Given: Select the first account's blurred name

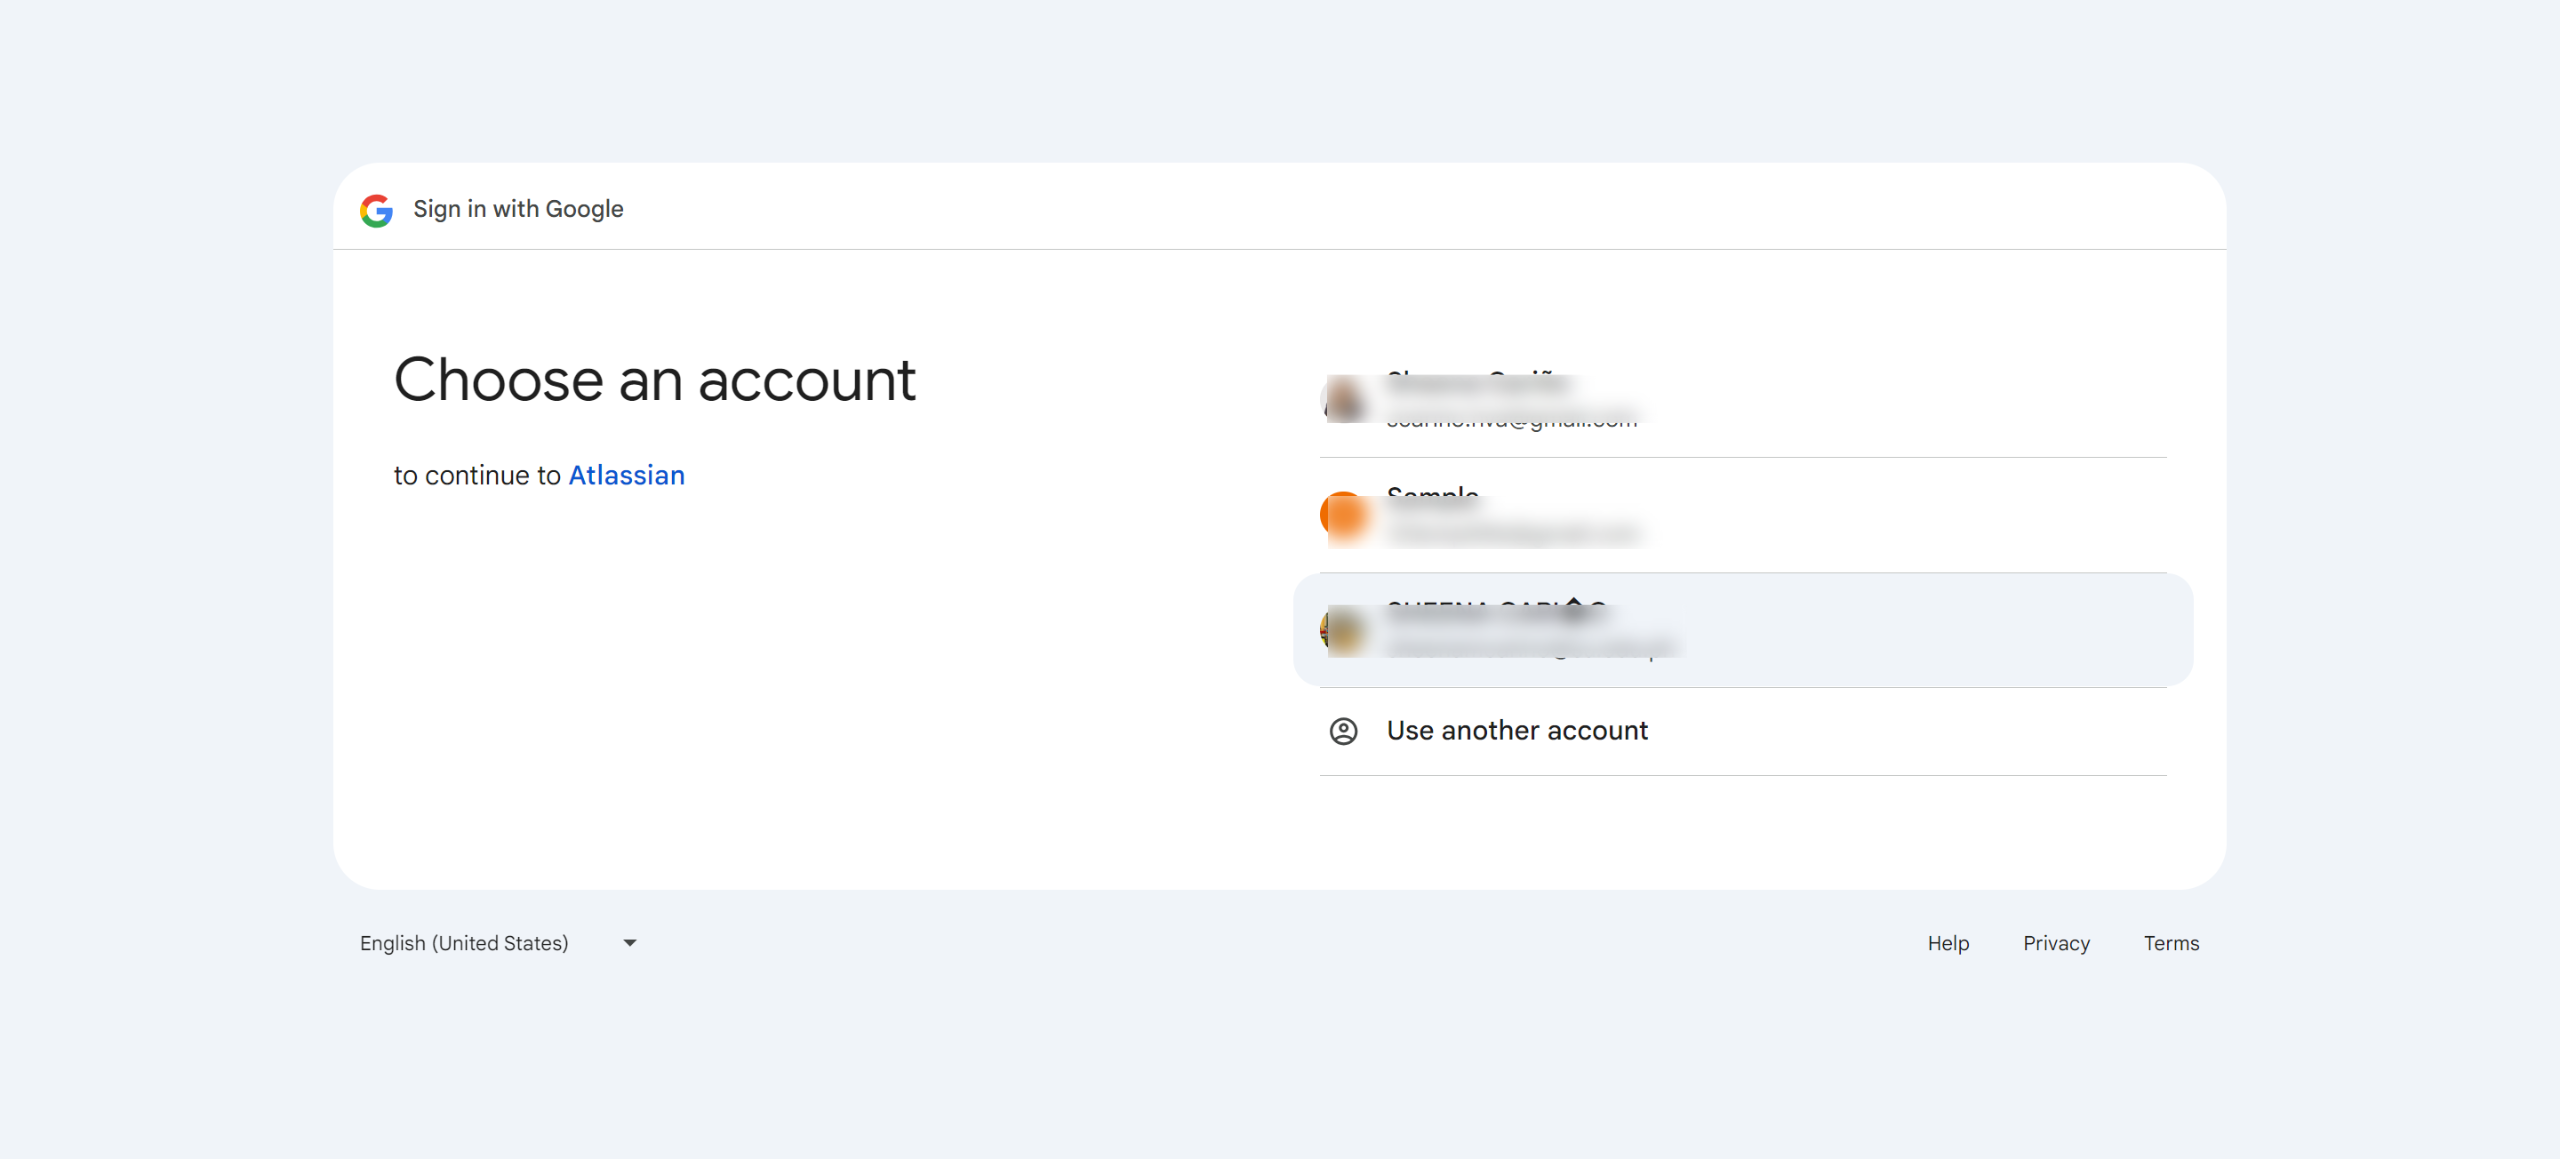Looking at the screenshot, I should pyautogui.click(x=1477, y=383).
